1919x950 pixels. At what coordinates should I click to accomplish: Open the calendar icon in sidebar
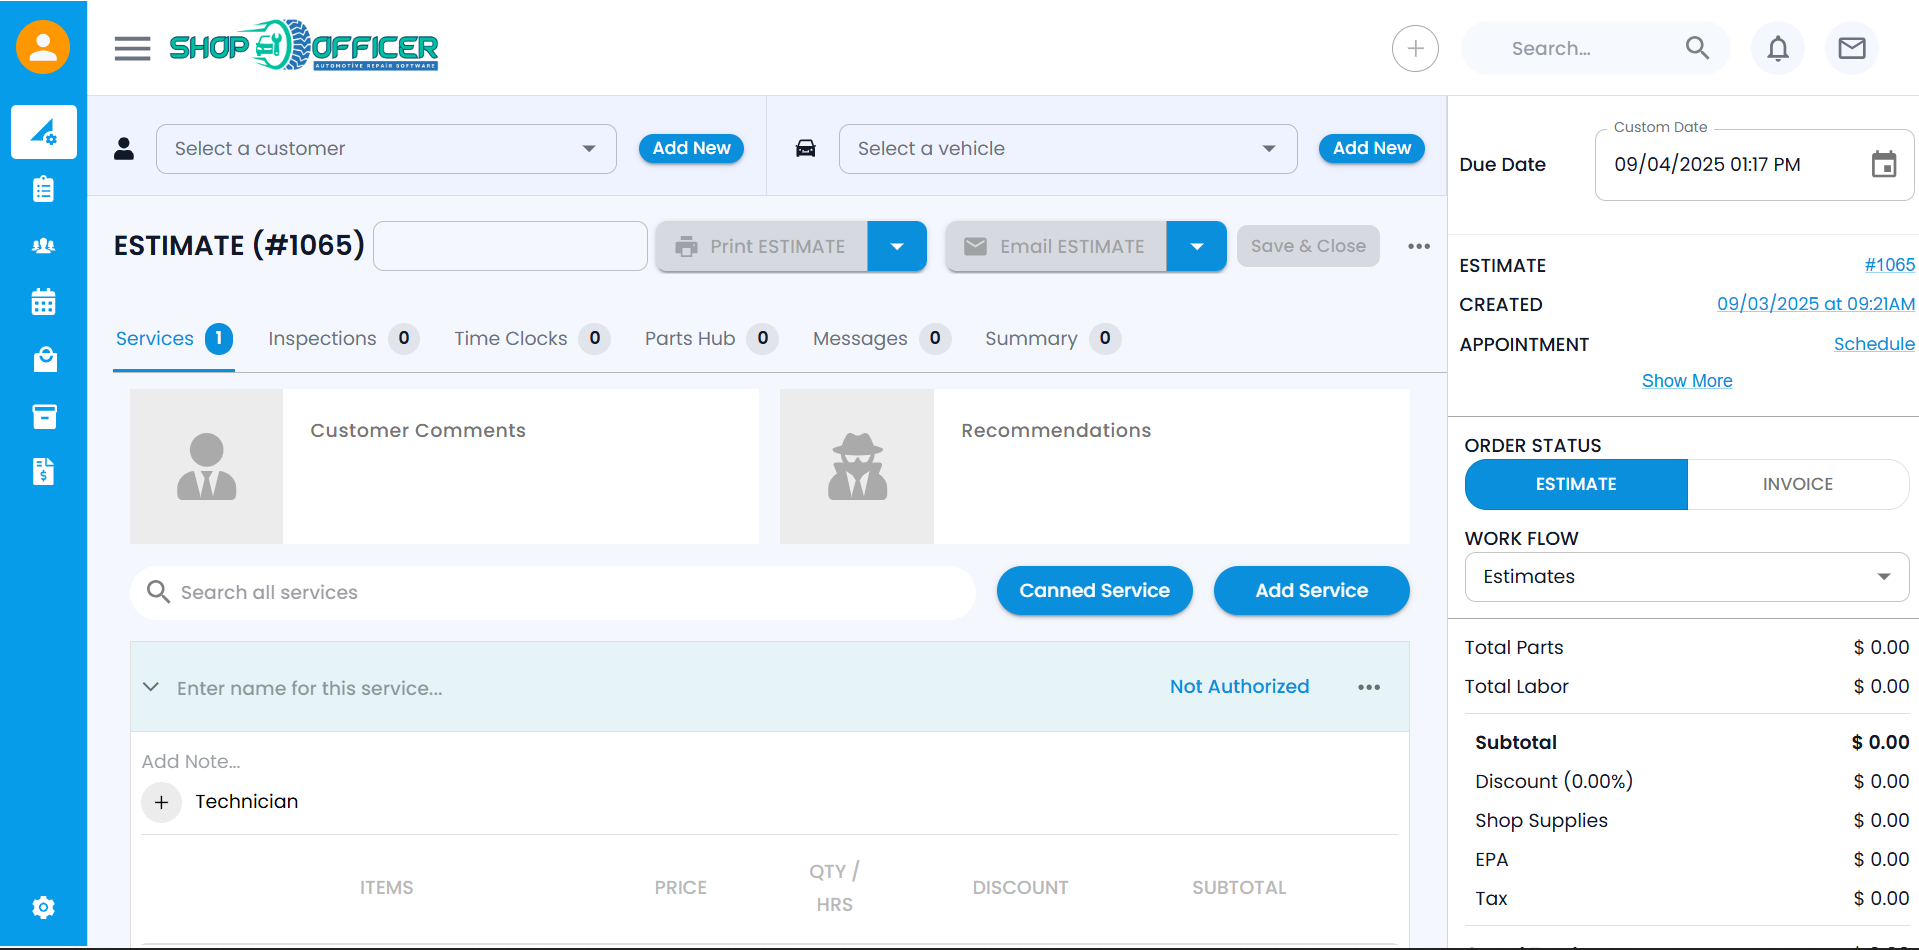coord(43,302)
